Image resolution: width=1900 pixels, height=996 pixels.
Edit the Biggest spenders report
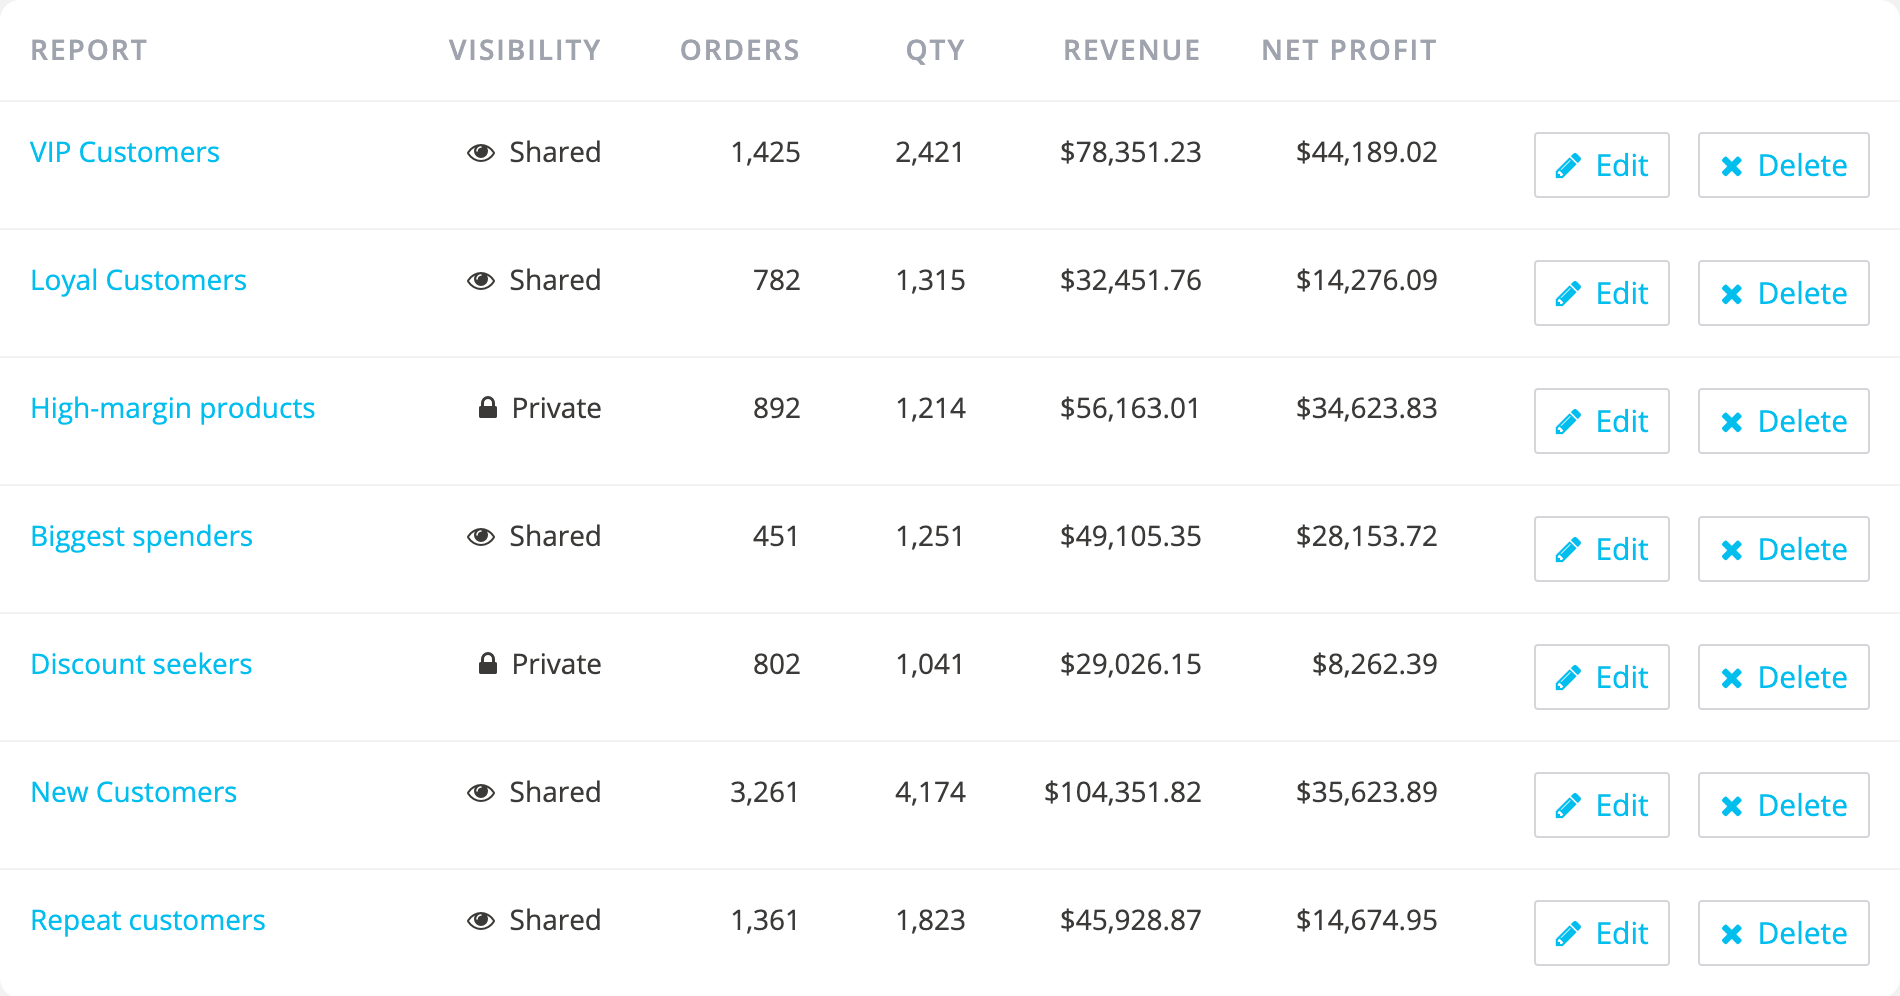coord(1602,549)
